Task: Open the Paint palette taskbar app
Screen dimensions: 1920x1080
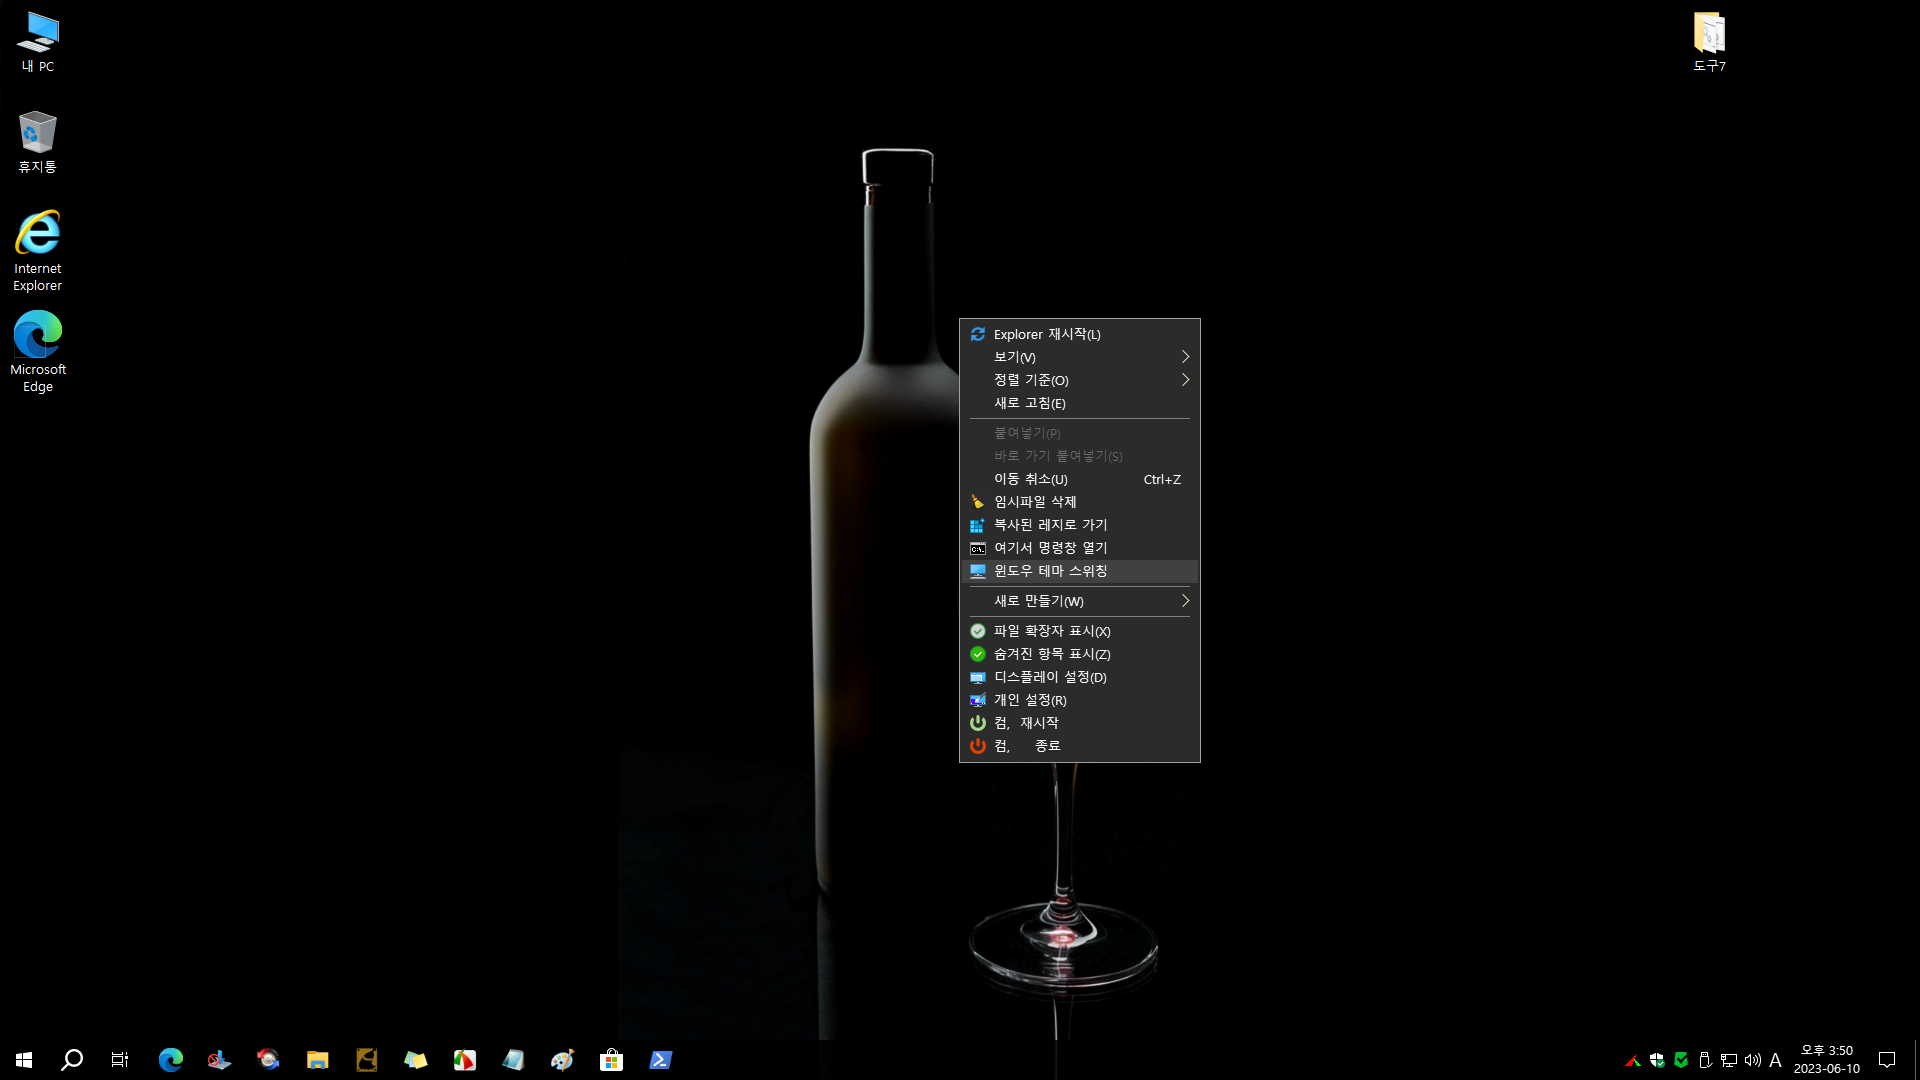Action: click(x=563, y=1060)
